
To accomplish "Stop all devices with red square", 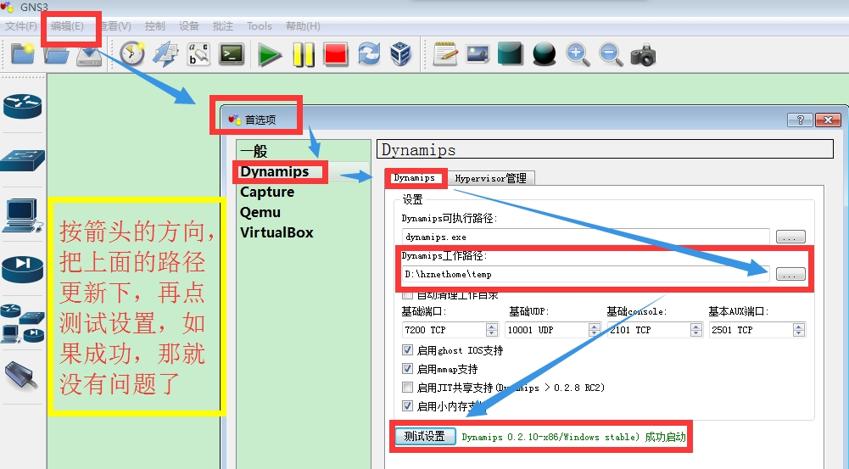I will click(x=335, y=55).
